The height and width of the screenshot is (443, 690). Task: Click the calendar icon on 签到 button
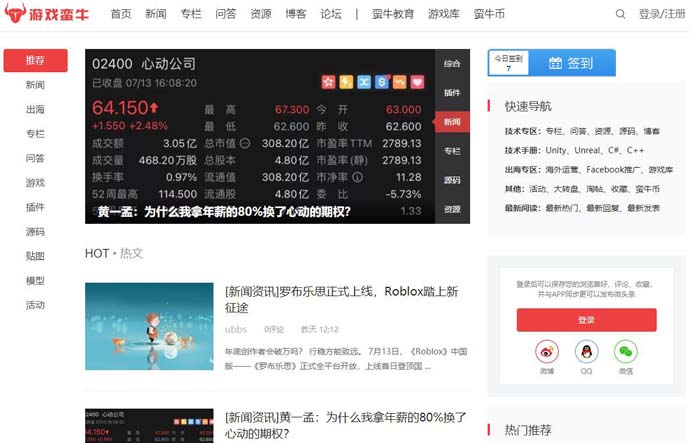tap(555, 63)
